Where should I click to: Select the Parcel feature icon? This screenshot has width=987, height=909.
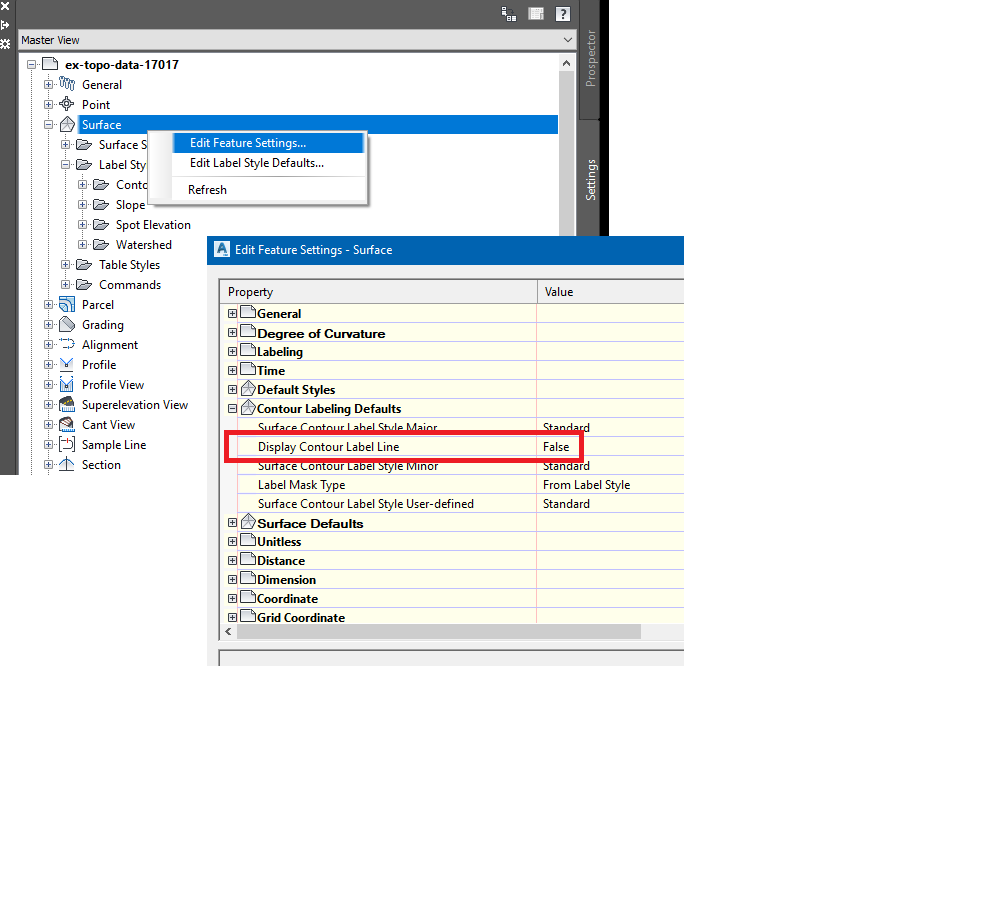66,304
